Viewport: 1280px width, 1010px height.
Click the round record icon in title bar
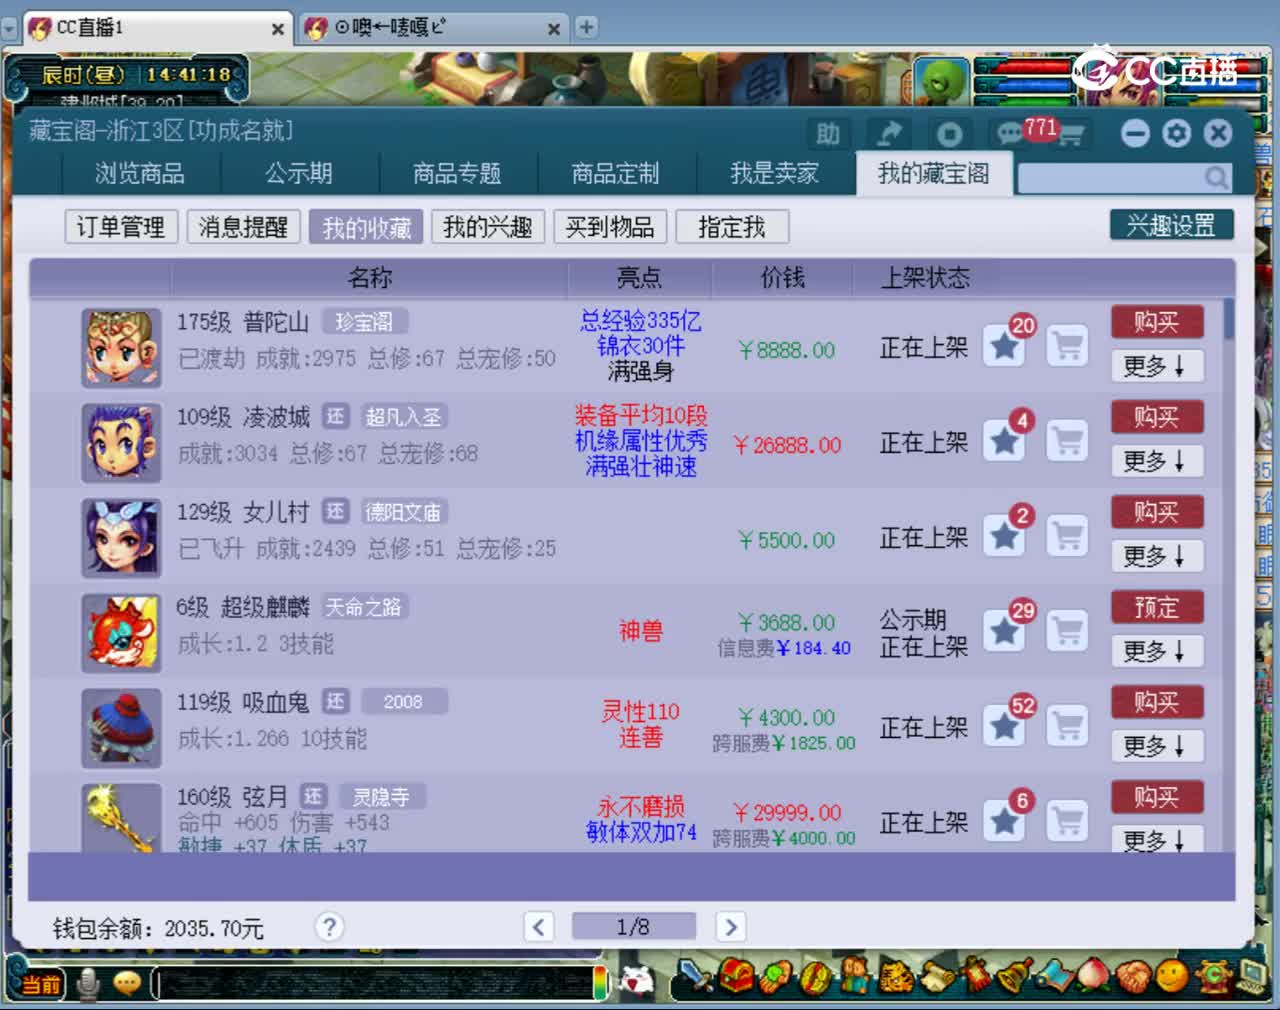click(949, 134)
